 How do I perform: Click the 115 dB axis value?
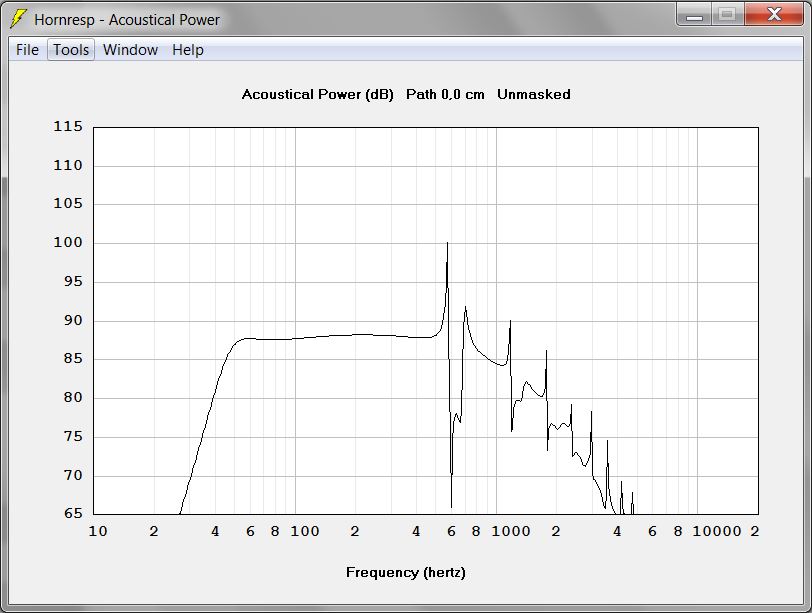point(68,126)
